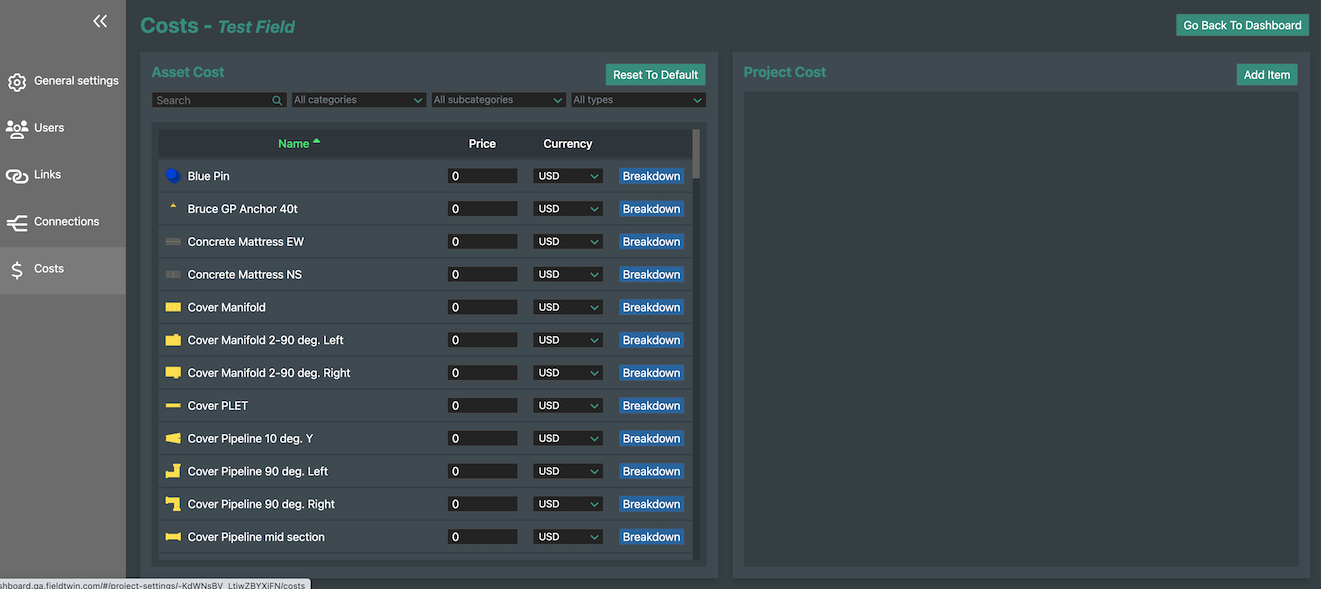
Task: Change currency for Bruce GP Anchor 40t
Action: [567, 209]
